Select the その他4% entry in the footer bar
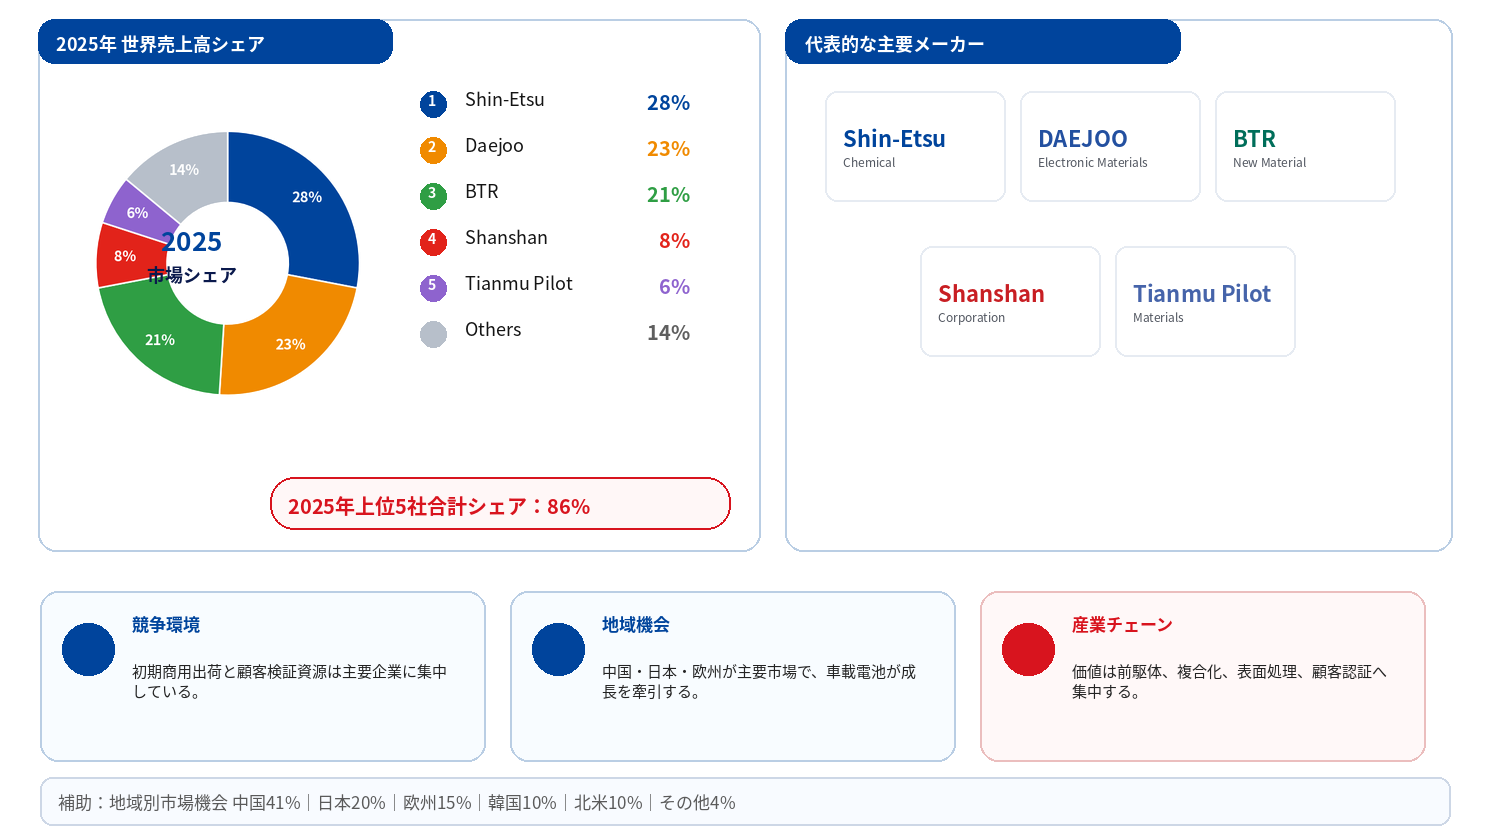 coord(698,803)
